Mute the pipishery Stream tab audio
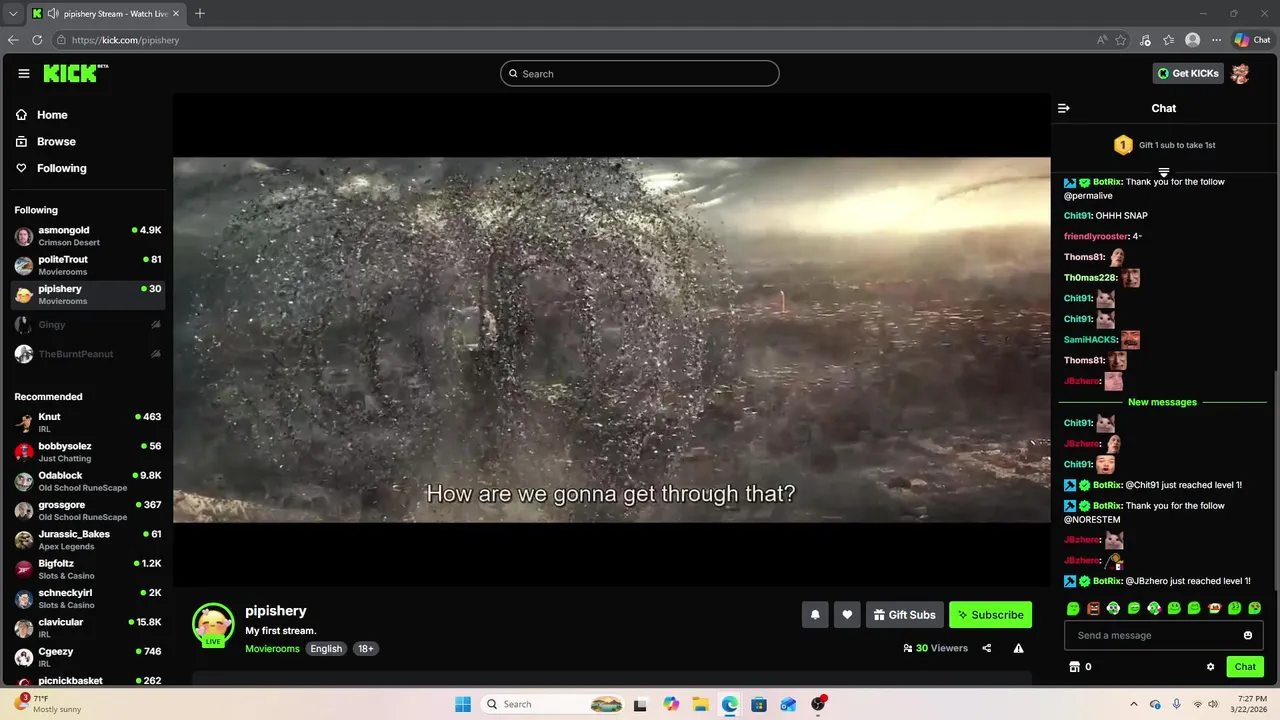 click(x=52, y=13)
